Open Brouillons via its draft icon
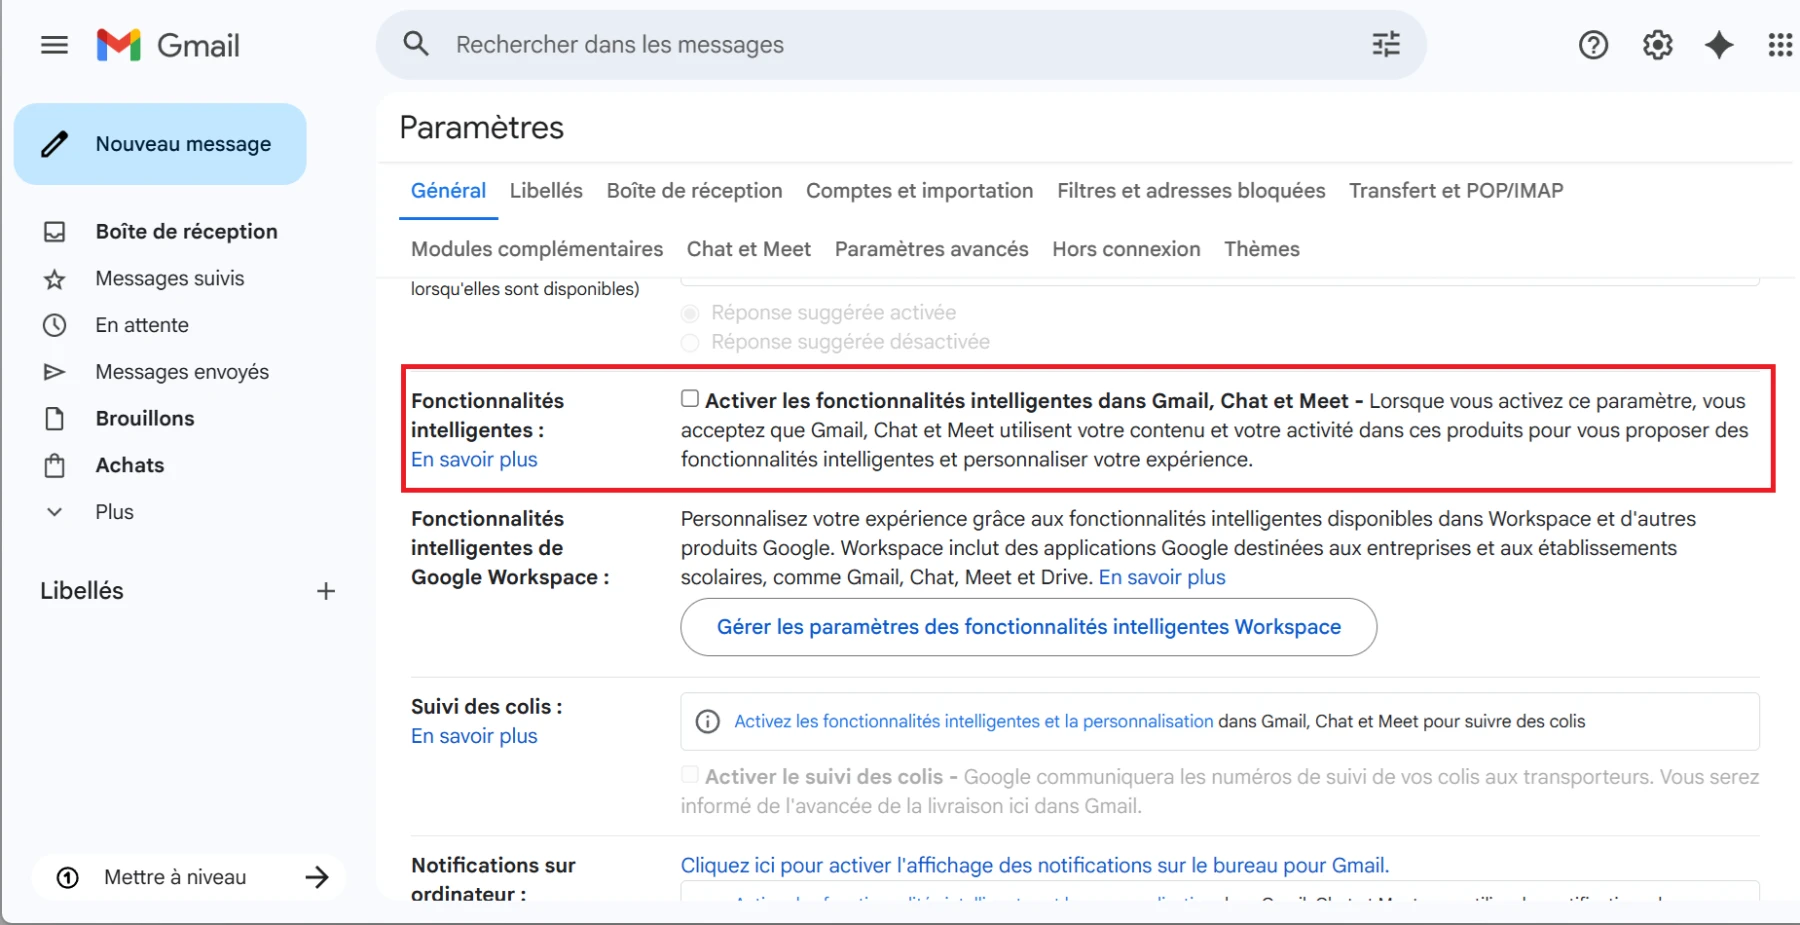 tap(55, 418)
